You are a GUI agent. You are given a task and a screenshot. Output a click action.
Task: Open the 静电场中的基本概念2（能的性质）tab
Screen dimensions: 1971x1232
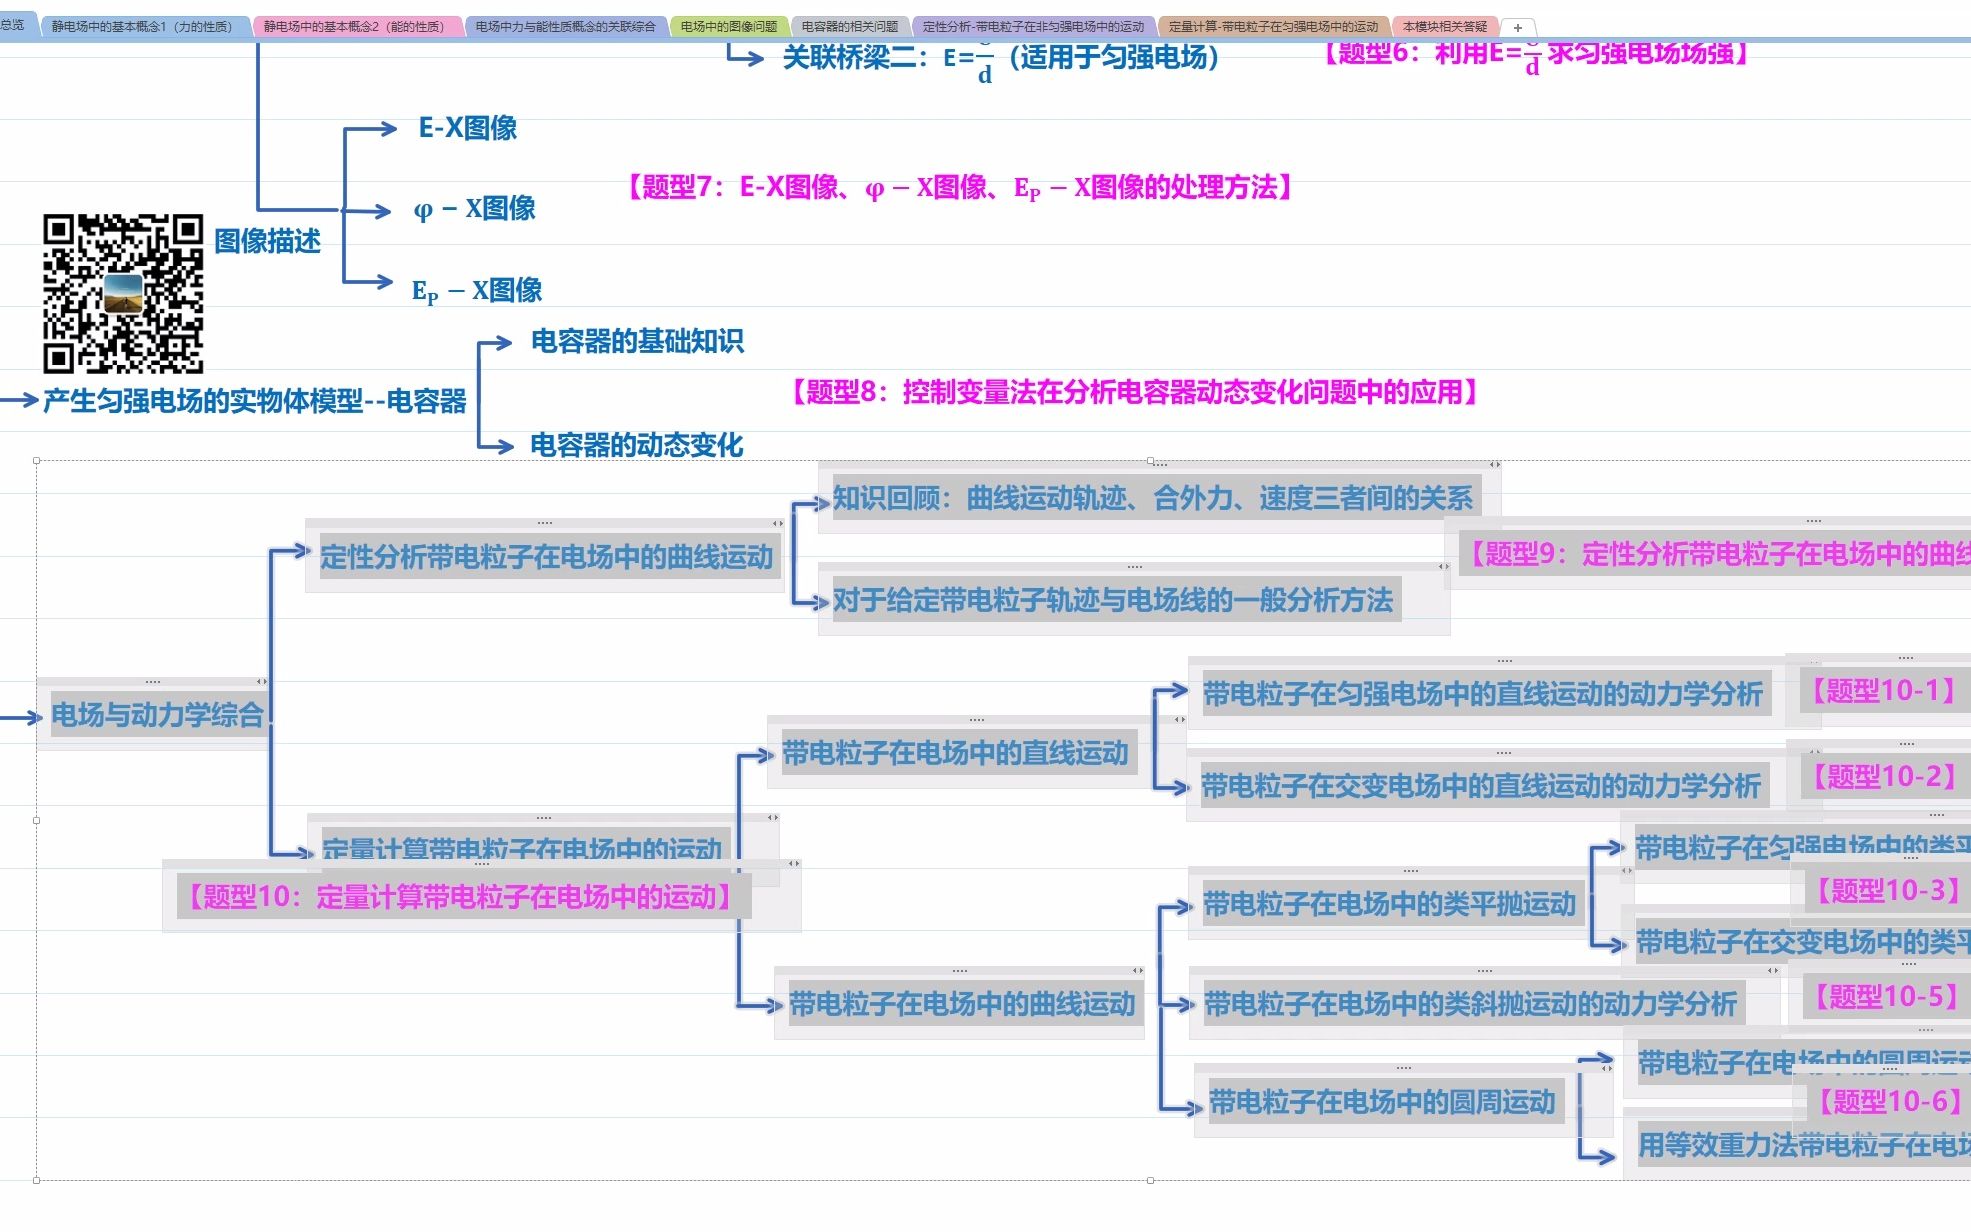(x=354, y=27)
